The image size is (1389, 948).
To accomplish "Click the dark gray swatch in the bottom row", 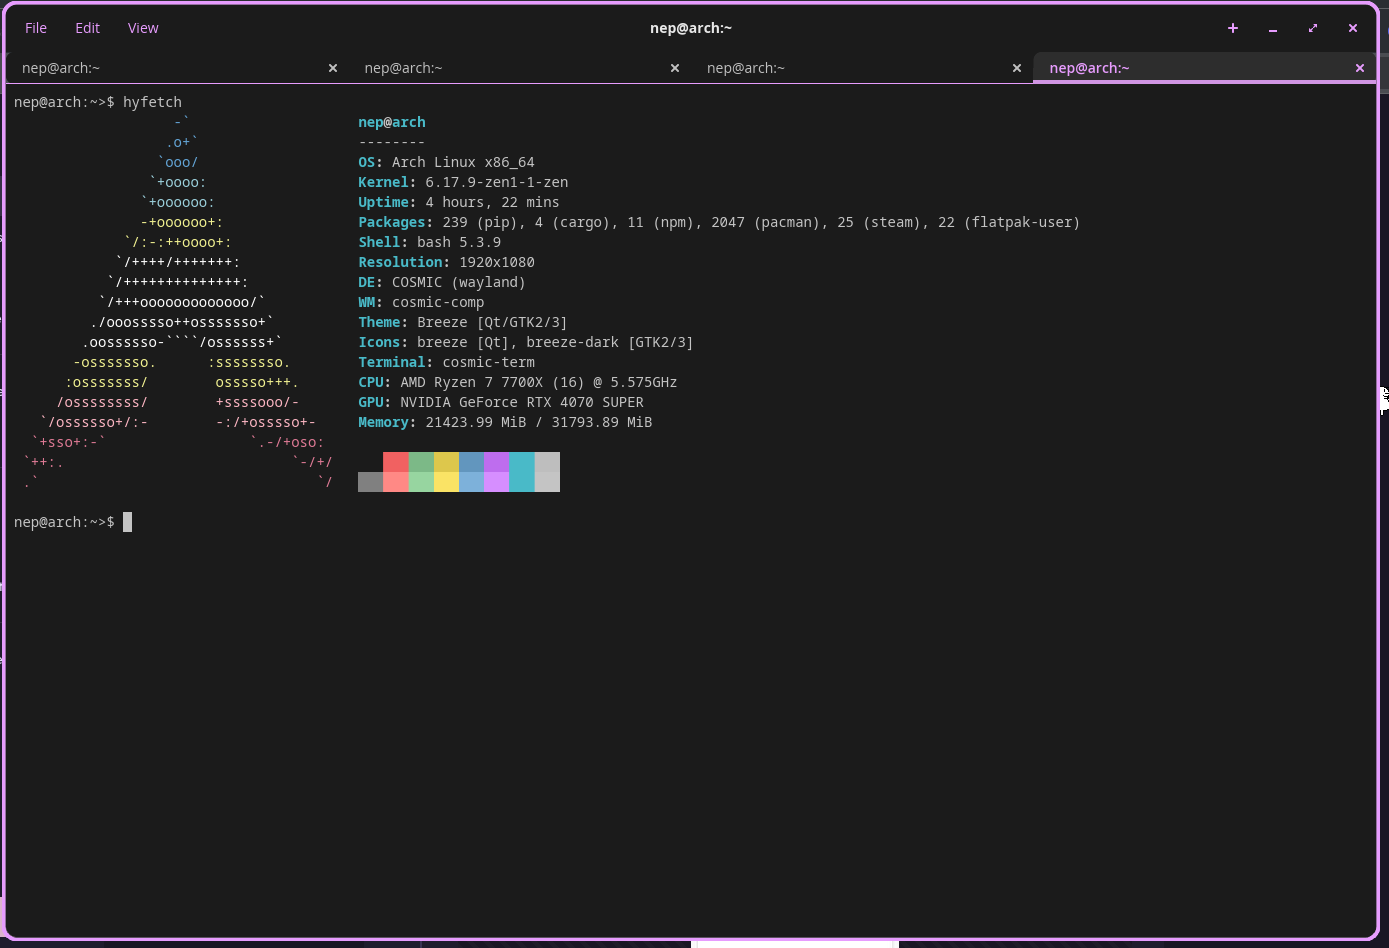I will pos(370,482).
